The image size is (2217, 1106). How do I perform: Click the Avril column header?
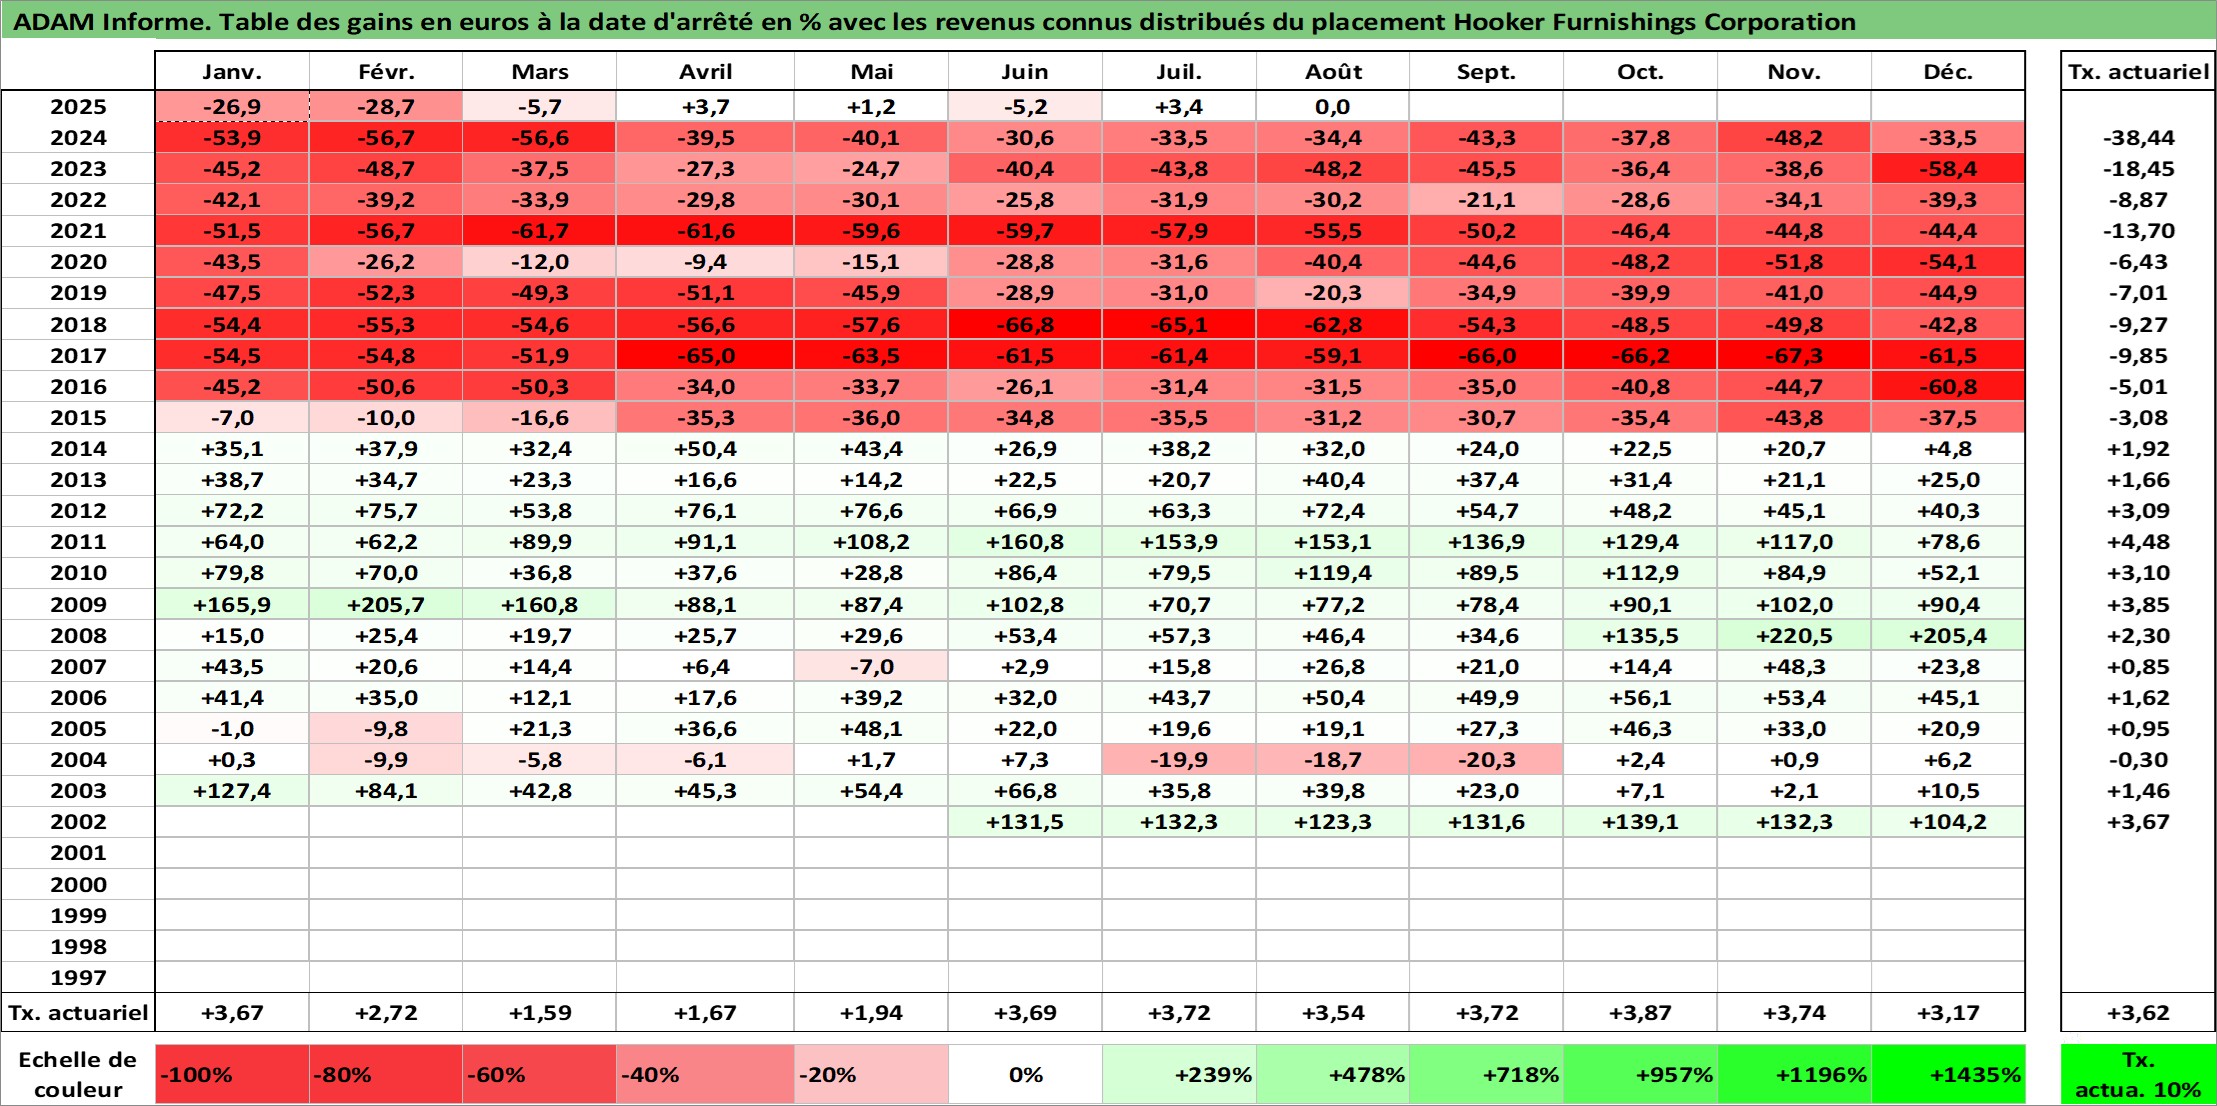(705, 71)
